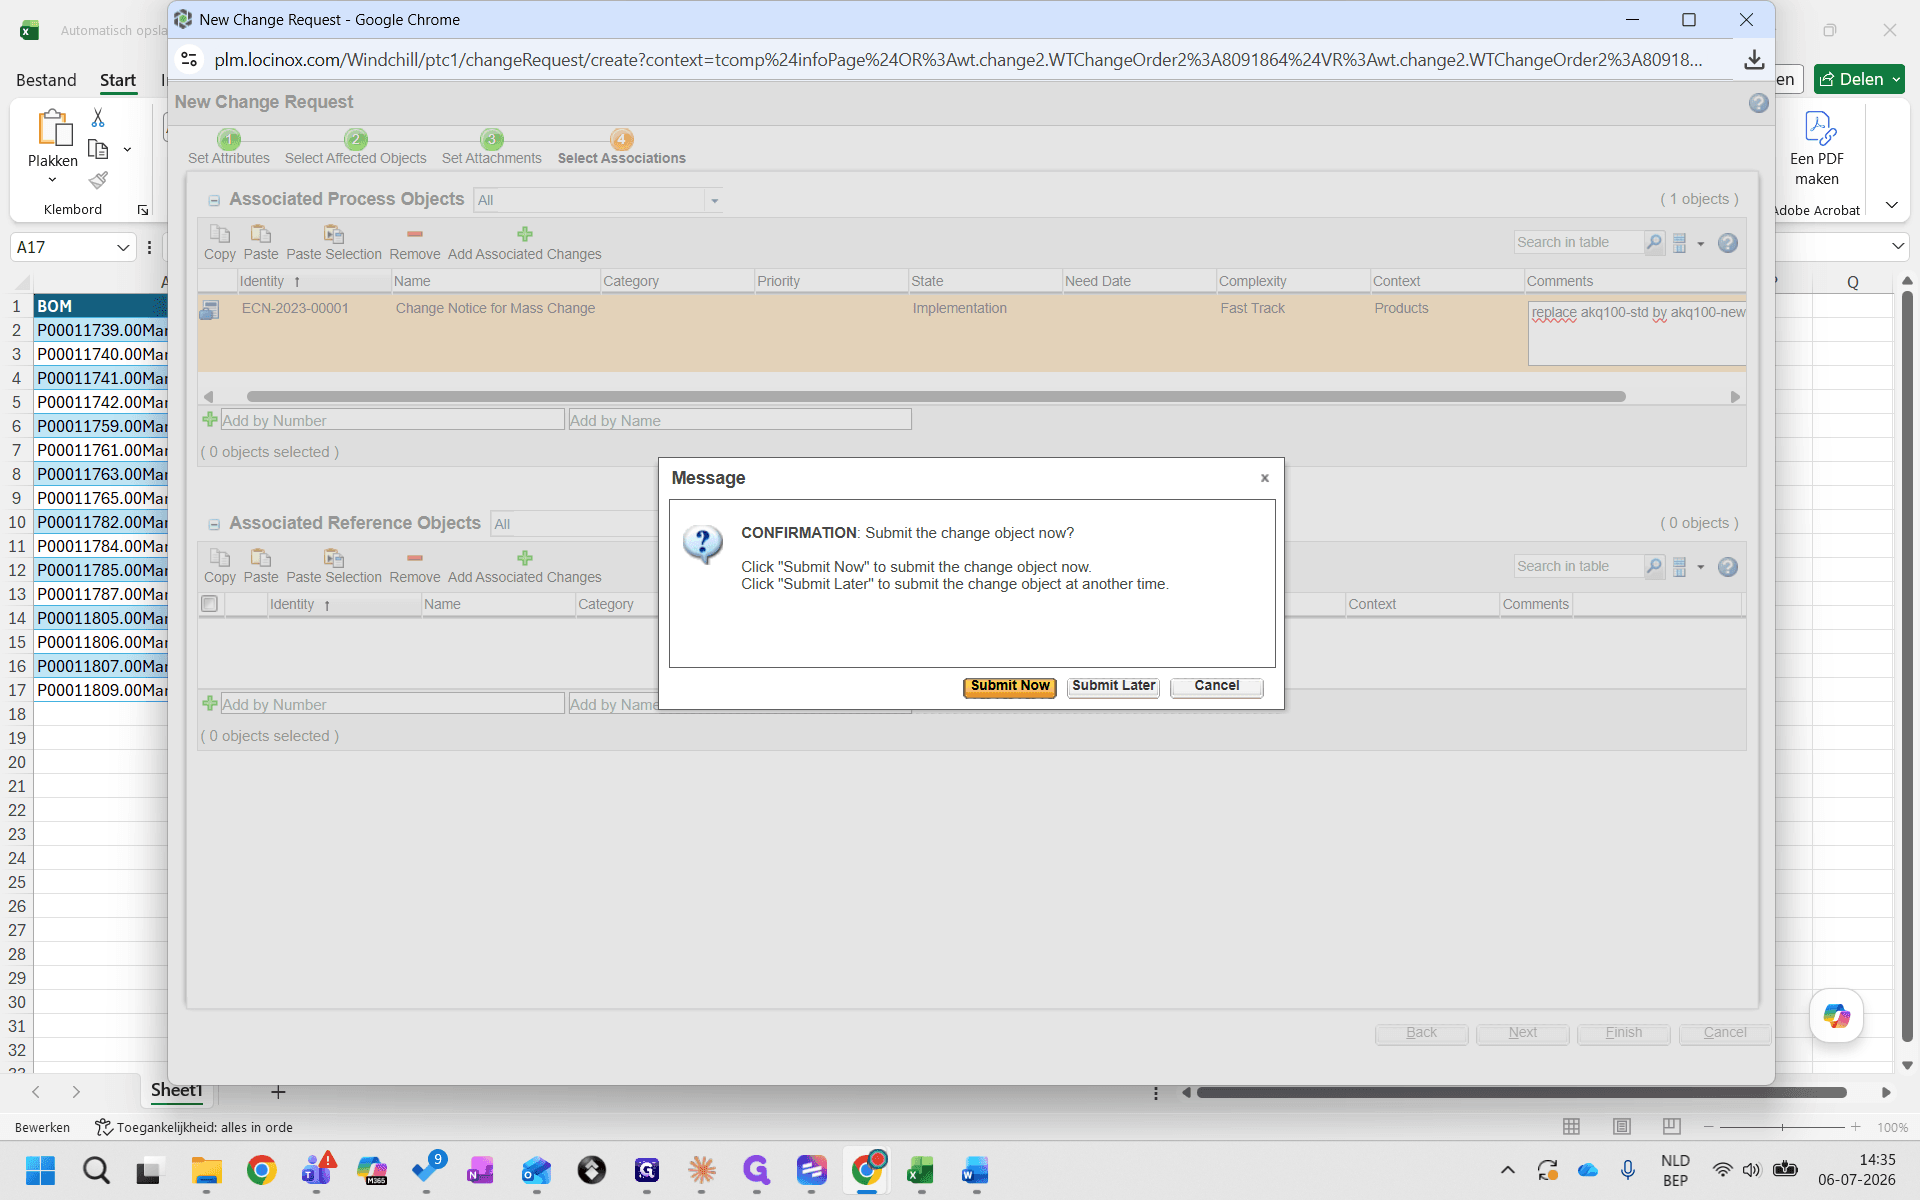The height and width of the screenshot is (1200, 1920).
Task: Go to Set Attachments wizard step
Action: (x=491, y=148)
